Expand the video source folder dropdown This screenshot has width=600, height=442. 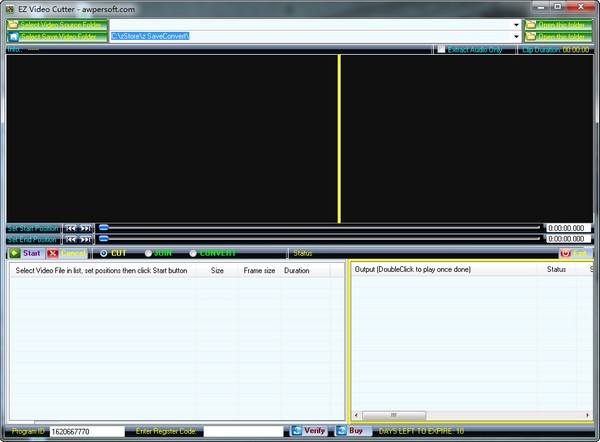516,25
